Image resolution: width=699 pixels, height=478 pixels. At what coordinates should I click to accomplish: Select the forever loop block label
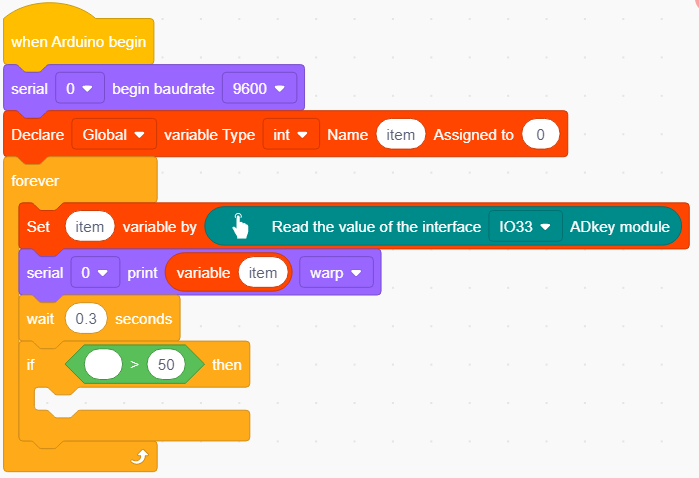pos(35,181)
